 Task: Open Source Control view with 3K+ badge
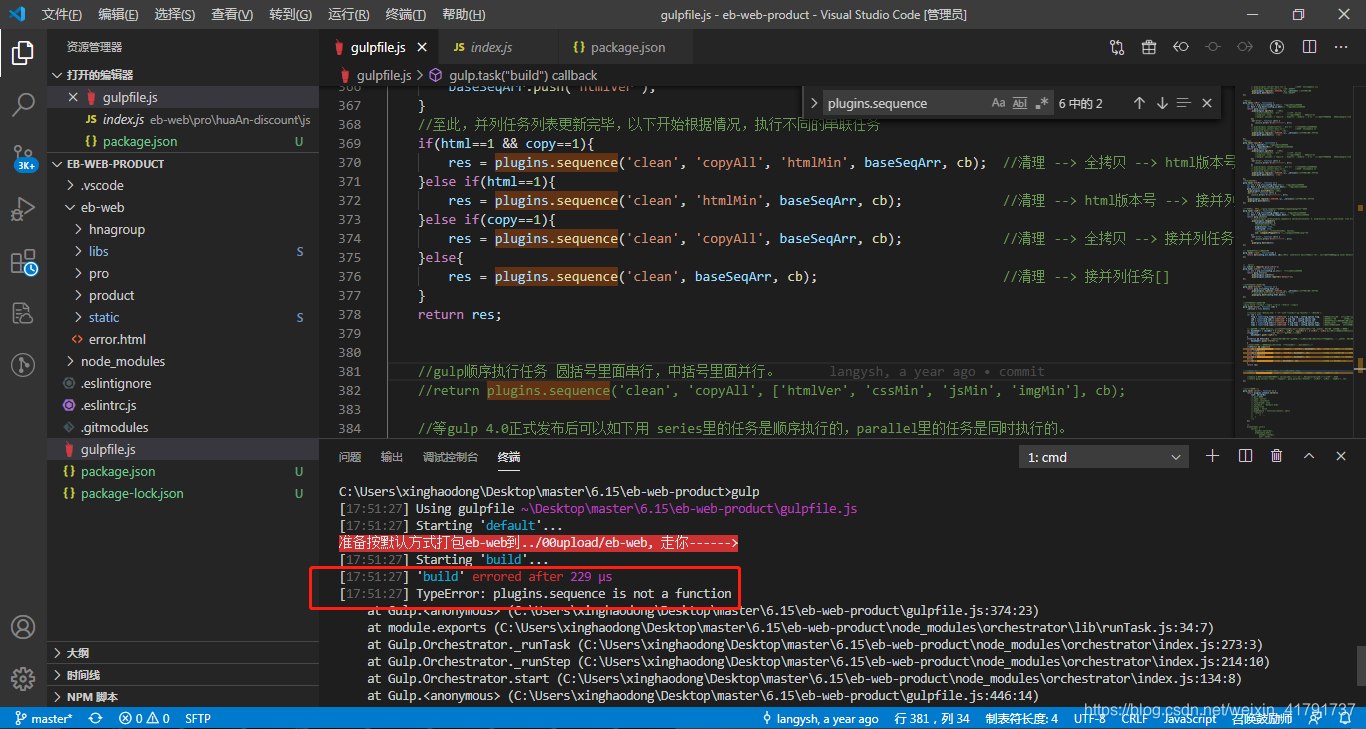click(23, 158)
